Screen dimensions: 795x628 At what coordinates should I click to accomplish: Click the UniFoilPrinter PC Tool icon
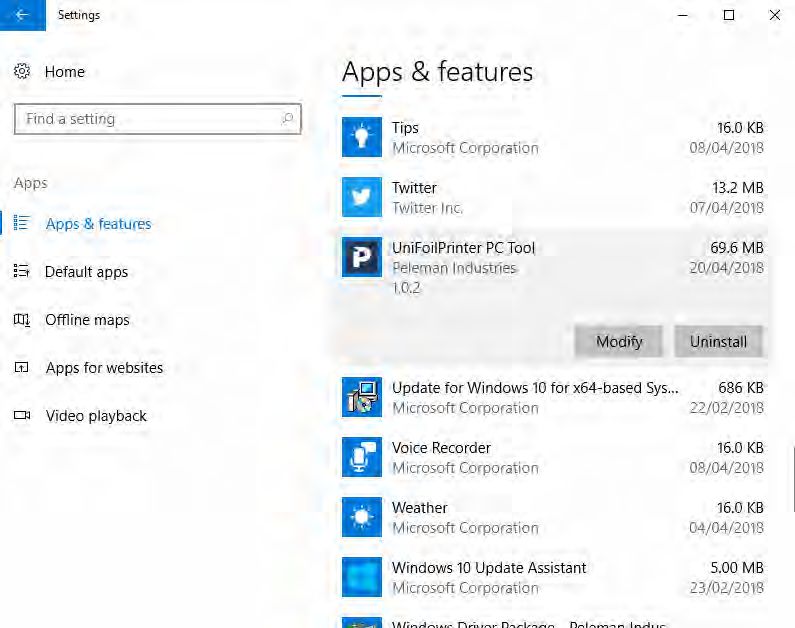[x=362, y=257]
